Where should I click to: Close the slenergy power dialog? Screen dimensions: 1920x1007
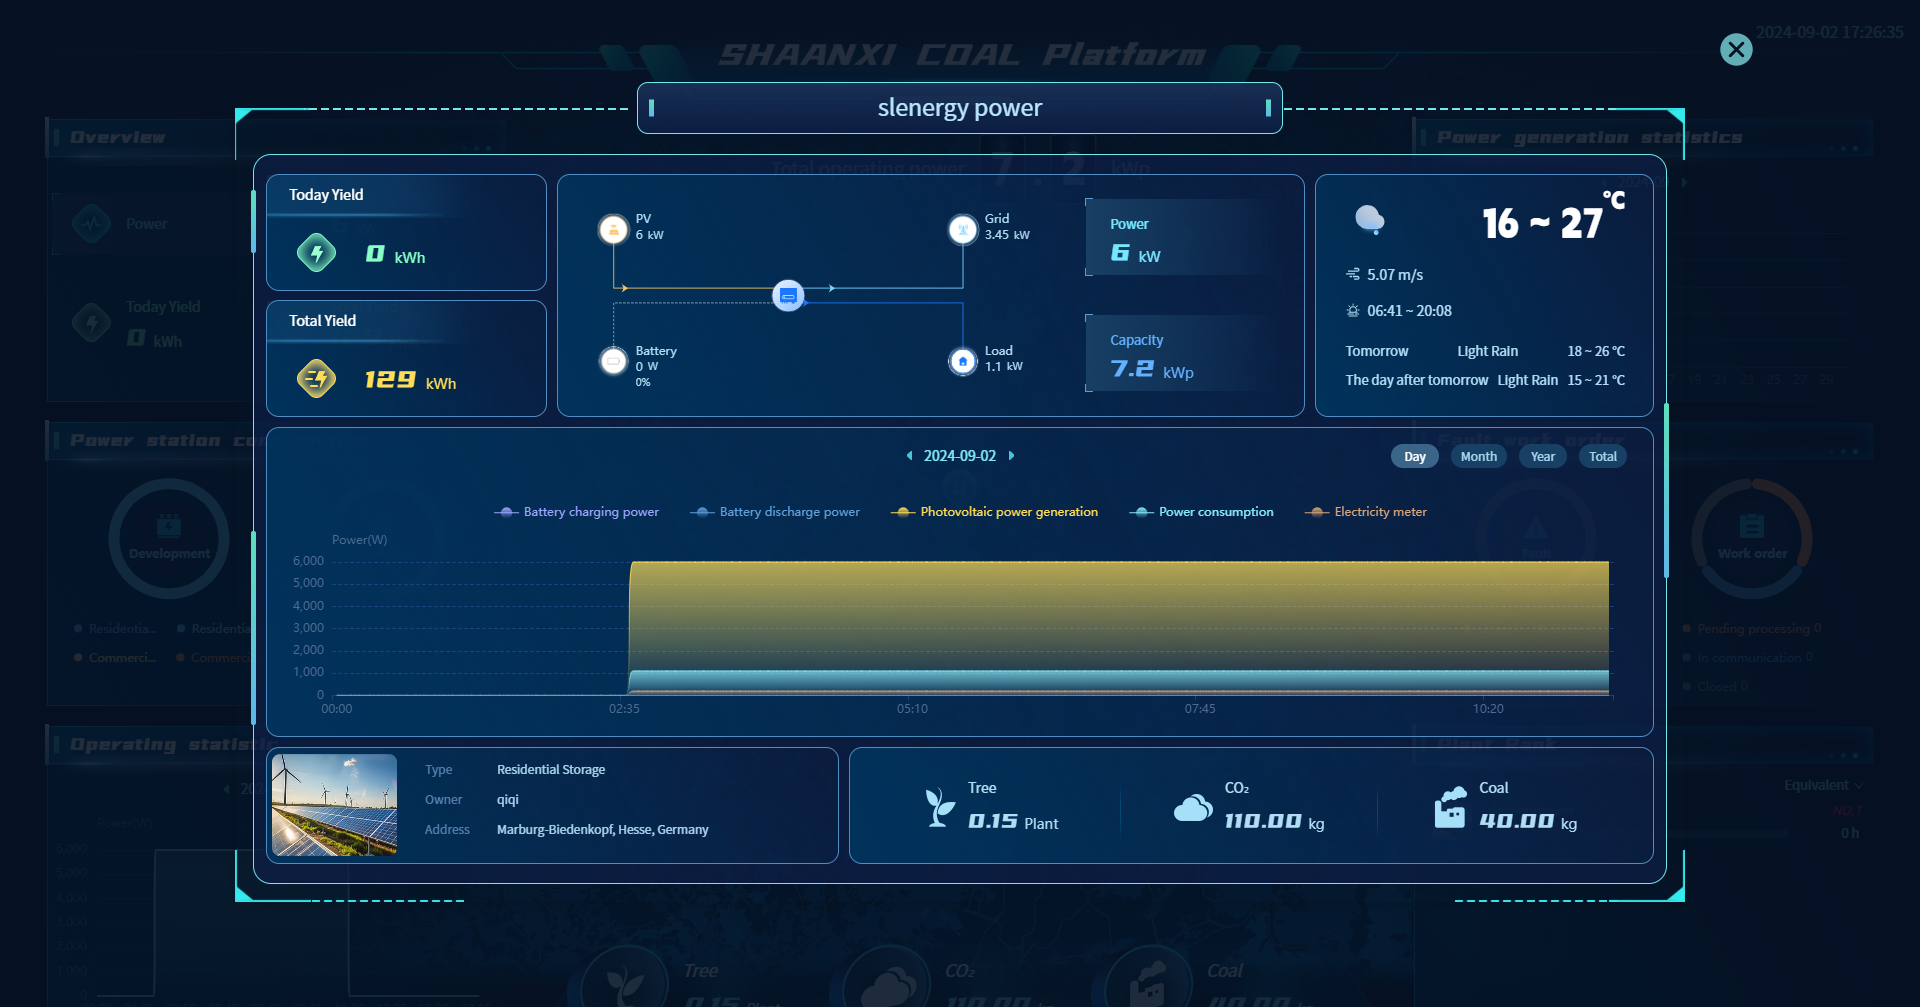[x=1736, y=49]
